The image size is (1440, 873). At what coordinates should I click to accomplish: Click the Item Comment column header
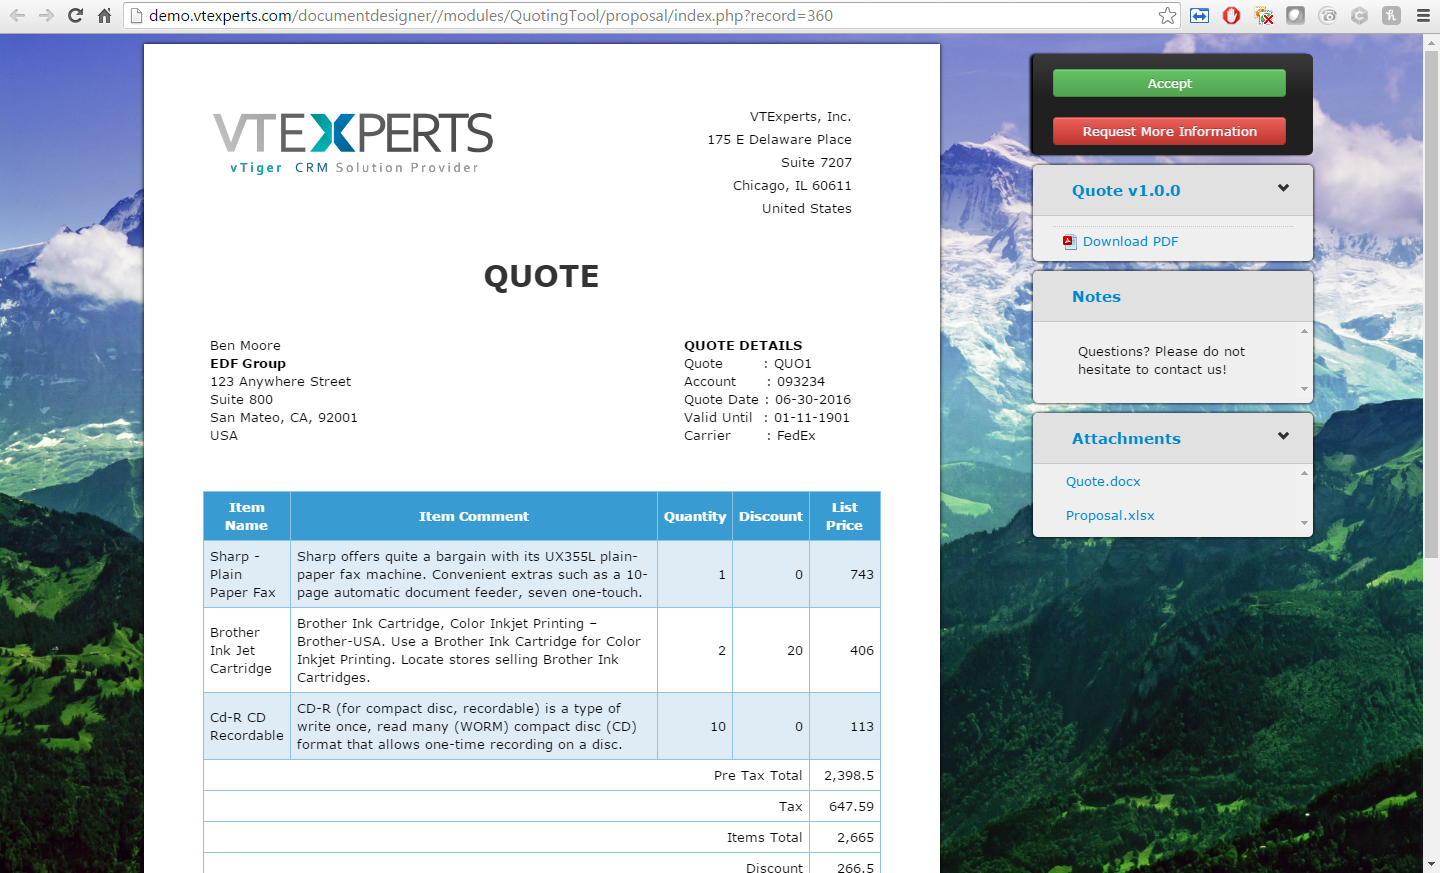click(x=474, y=516)
